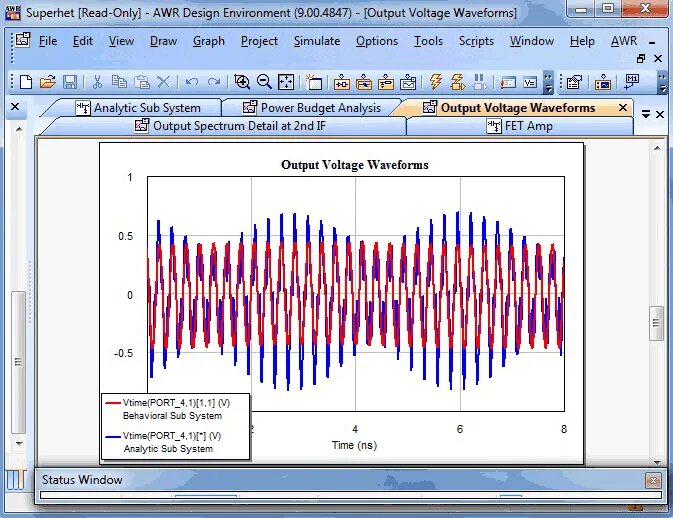This screenshot has width=673, height=518.
Task: Click the Variable Browser V= icon
Action: pyautogui.click(x=530, y=82)
